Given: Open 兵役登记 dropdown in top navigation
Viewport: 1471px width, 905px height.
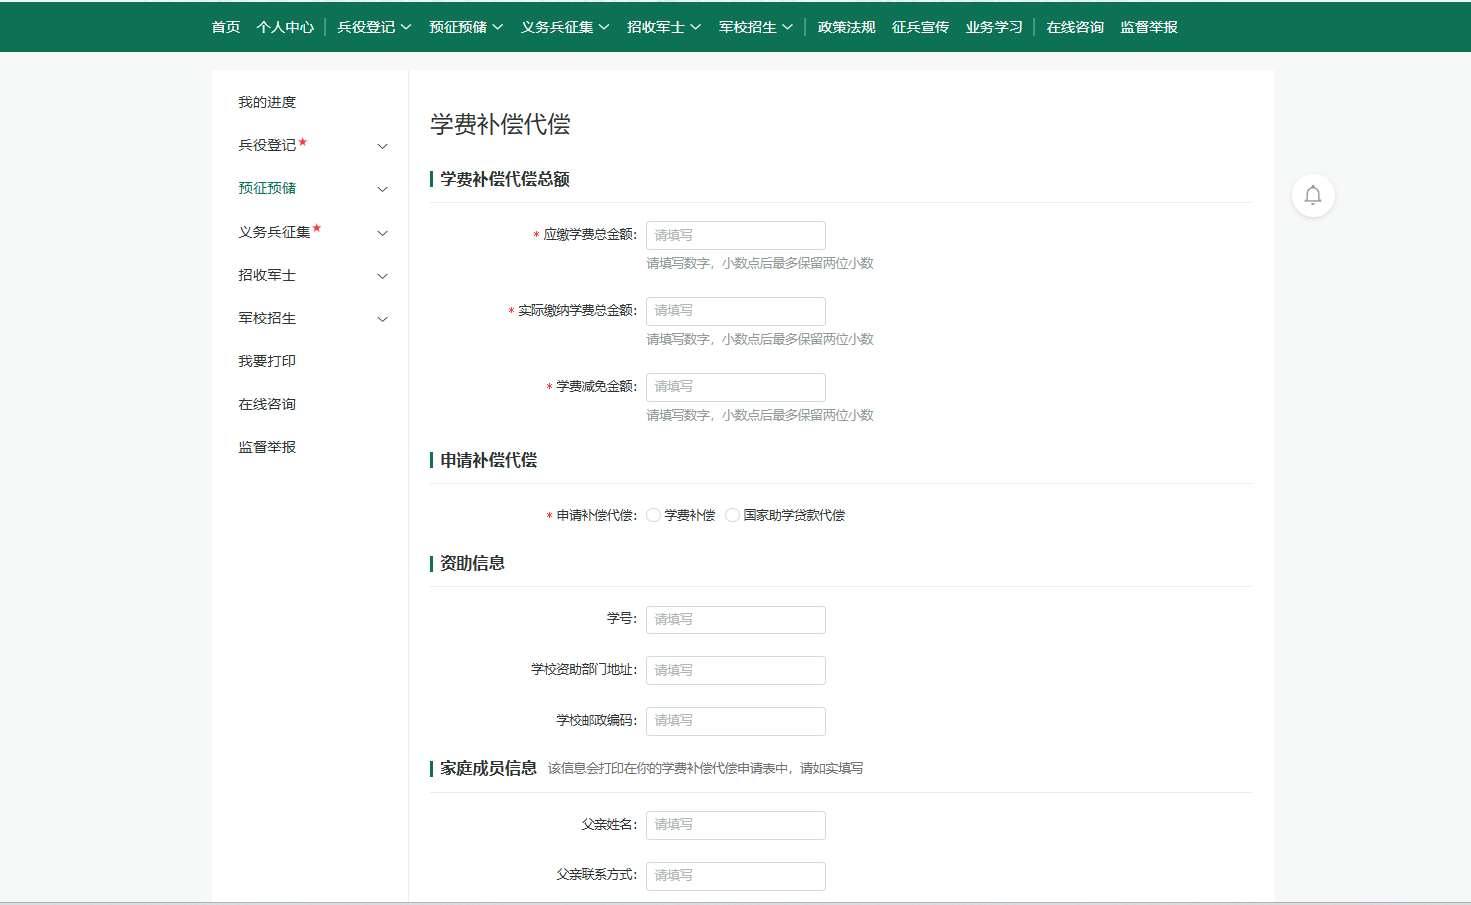Looking at the screenshot, I should click(374, 27).
